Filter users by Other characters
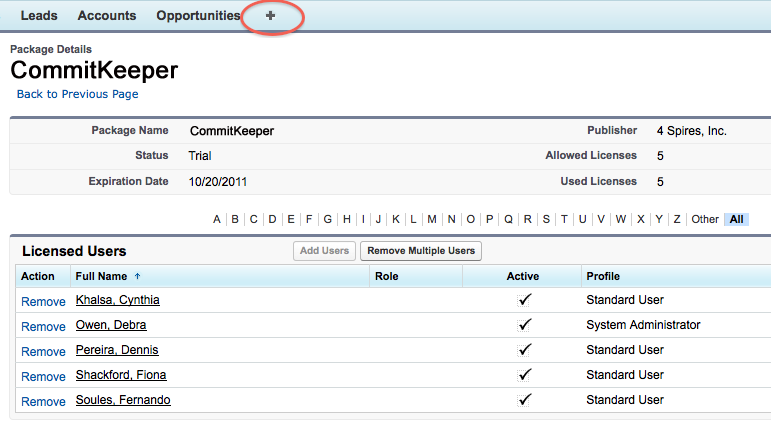The height and width of the screenshot is (427, 771). [705, 219]
